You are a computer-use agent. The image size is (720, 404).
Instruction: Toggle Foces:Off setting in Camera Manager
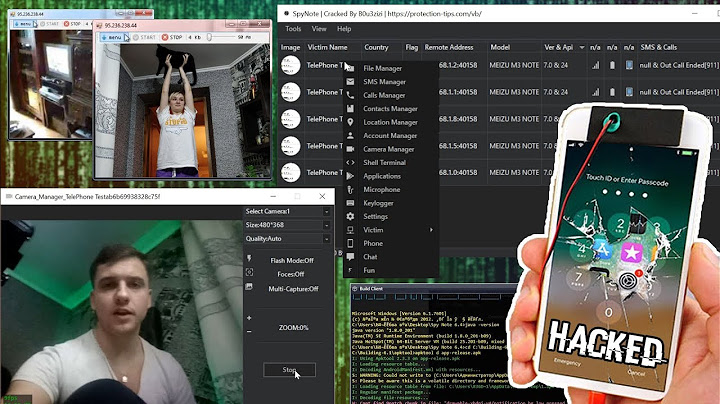coord(291,274)
